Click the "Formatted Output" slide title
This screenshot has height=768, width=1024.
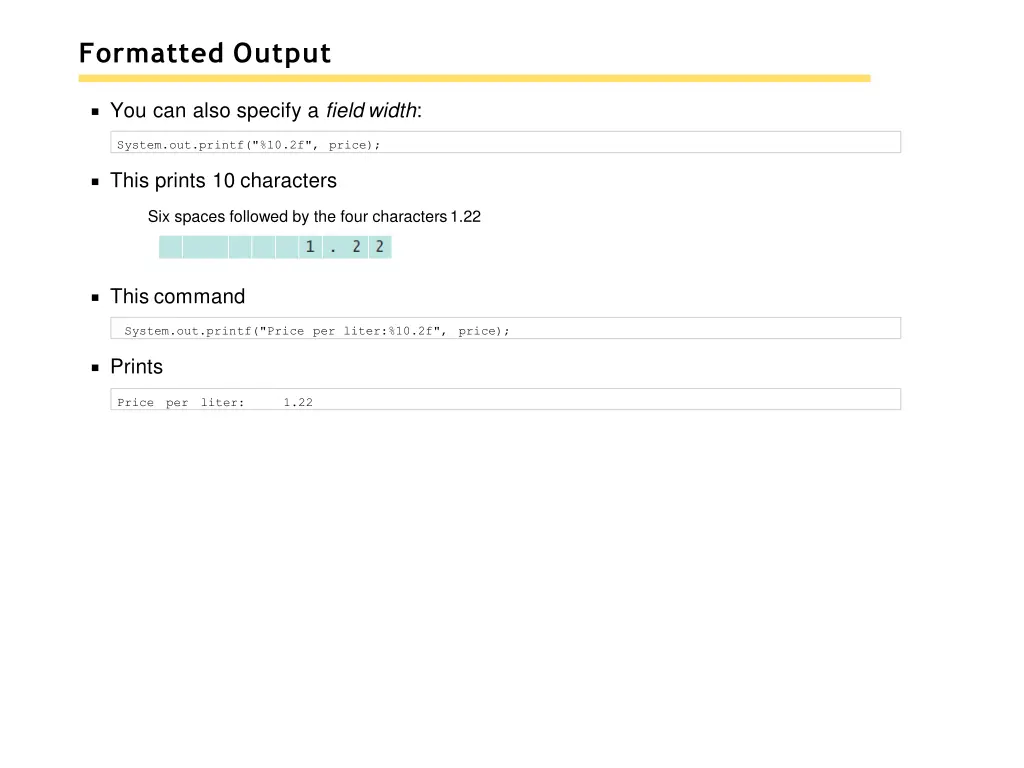(x=205, y=54)
